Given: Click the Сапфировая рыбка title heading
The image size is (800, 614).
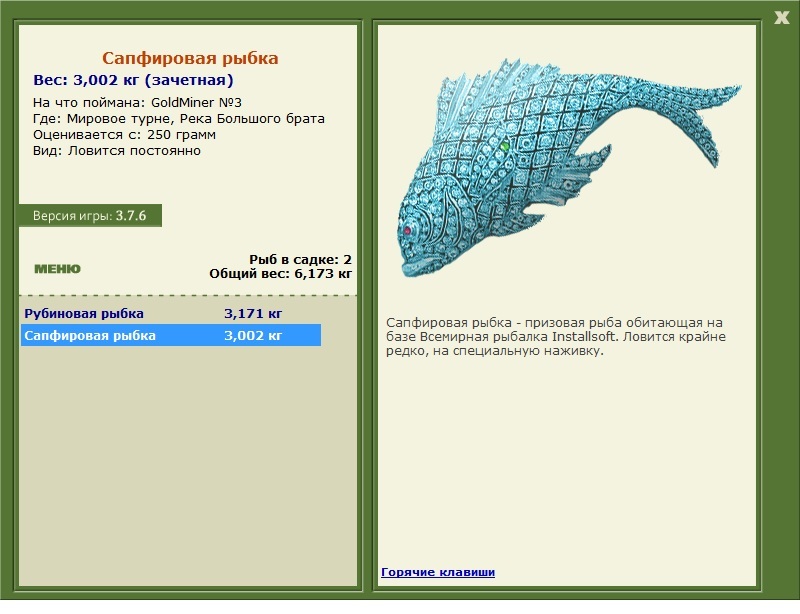Looking at the screenshot, I should point(190,58).
